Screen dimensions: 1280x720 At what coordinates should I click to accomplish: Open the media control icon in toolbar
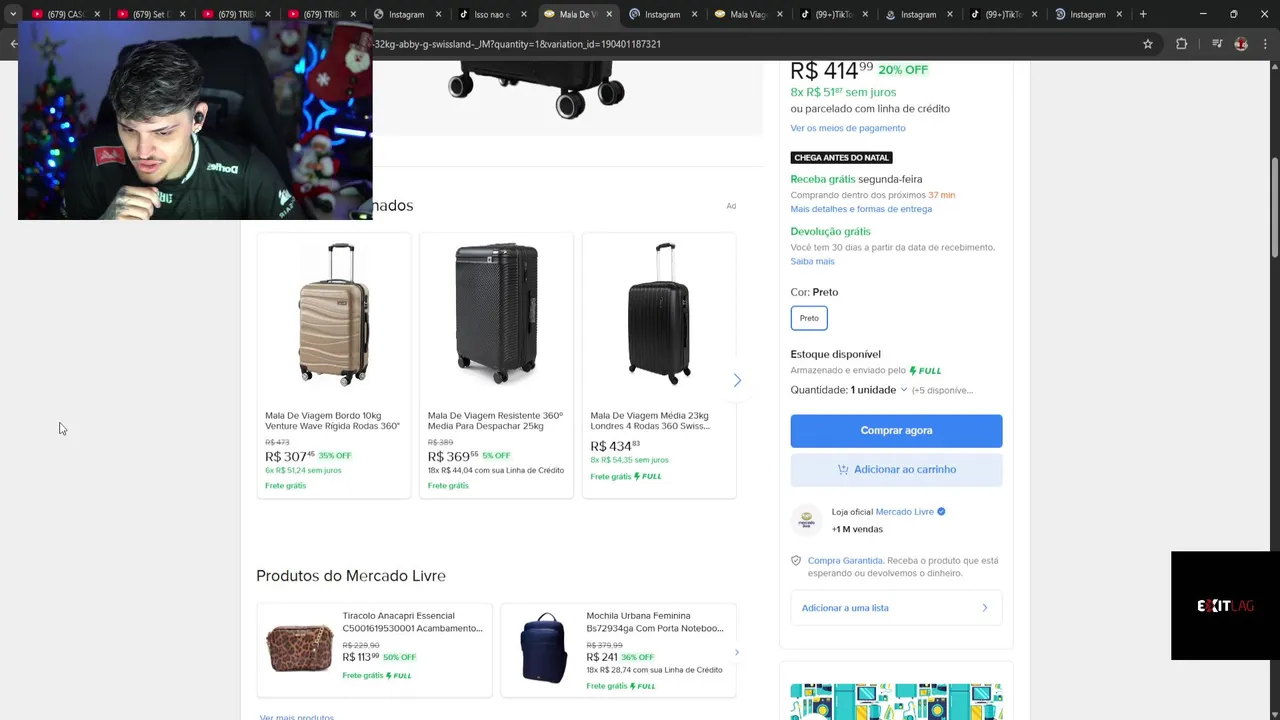pos(1217,44)
